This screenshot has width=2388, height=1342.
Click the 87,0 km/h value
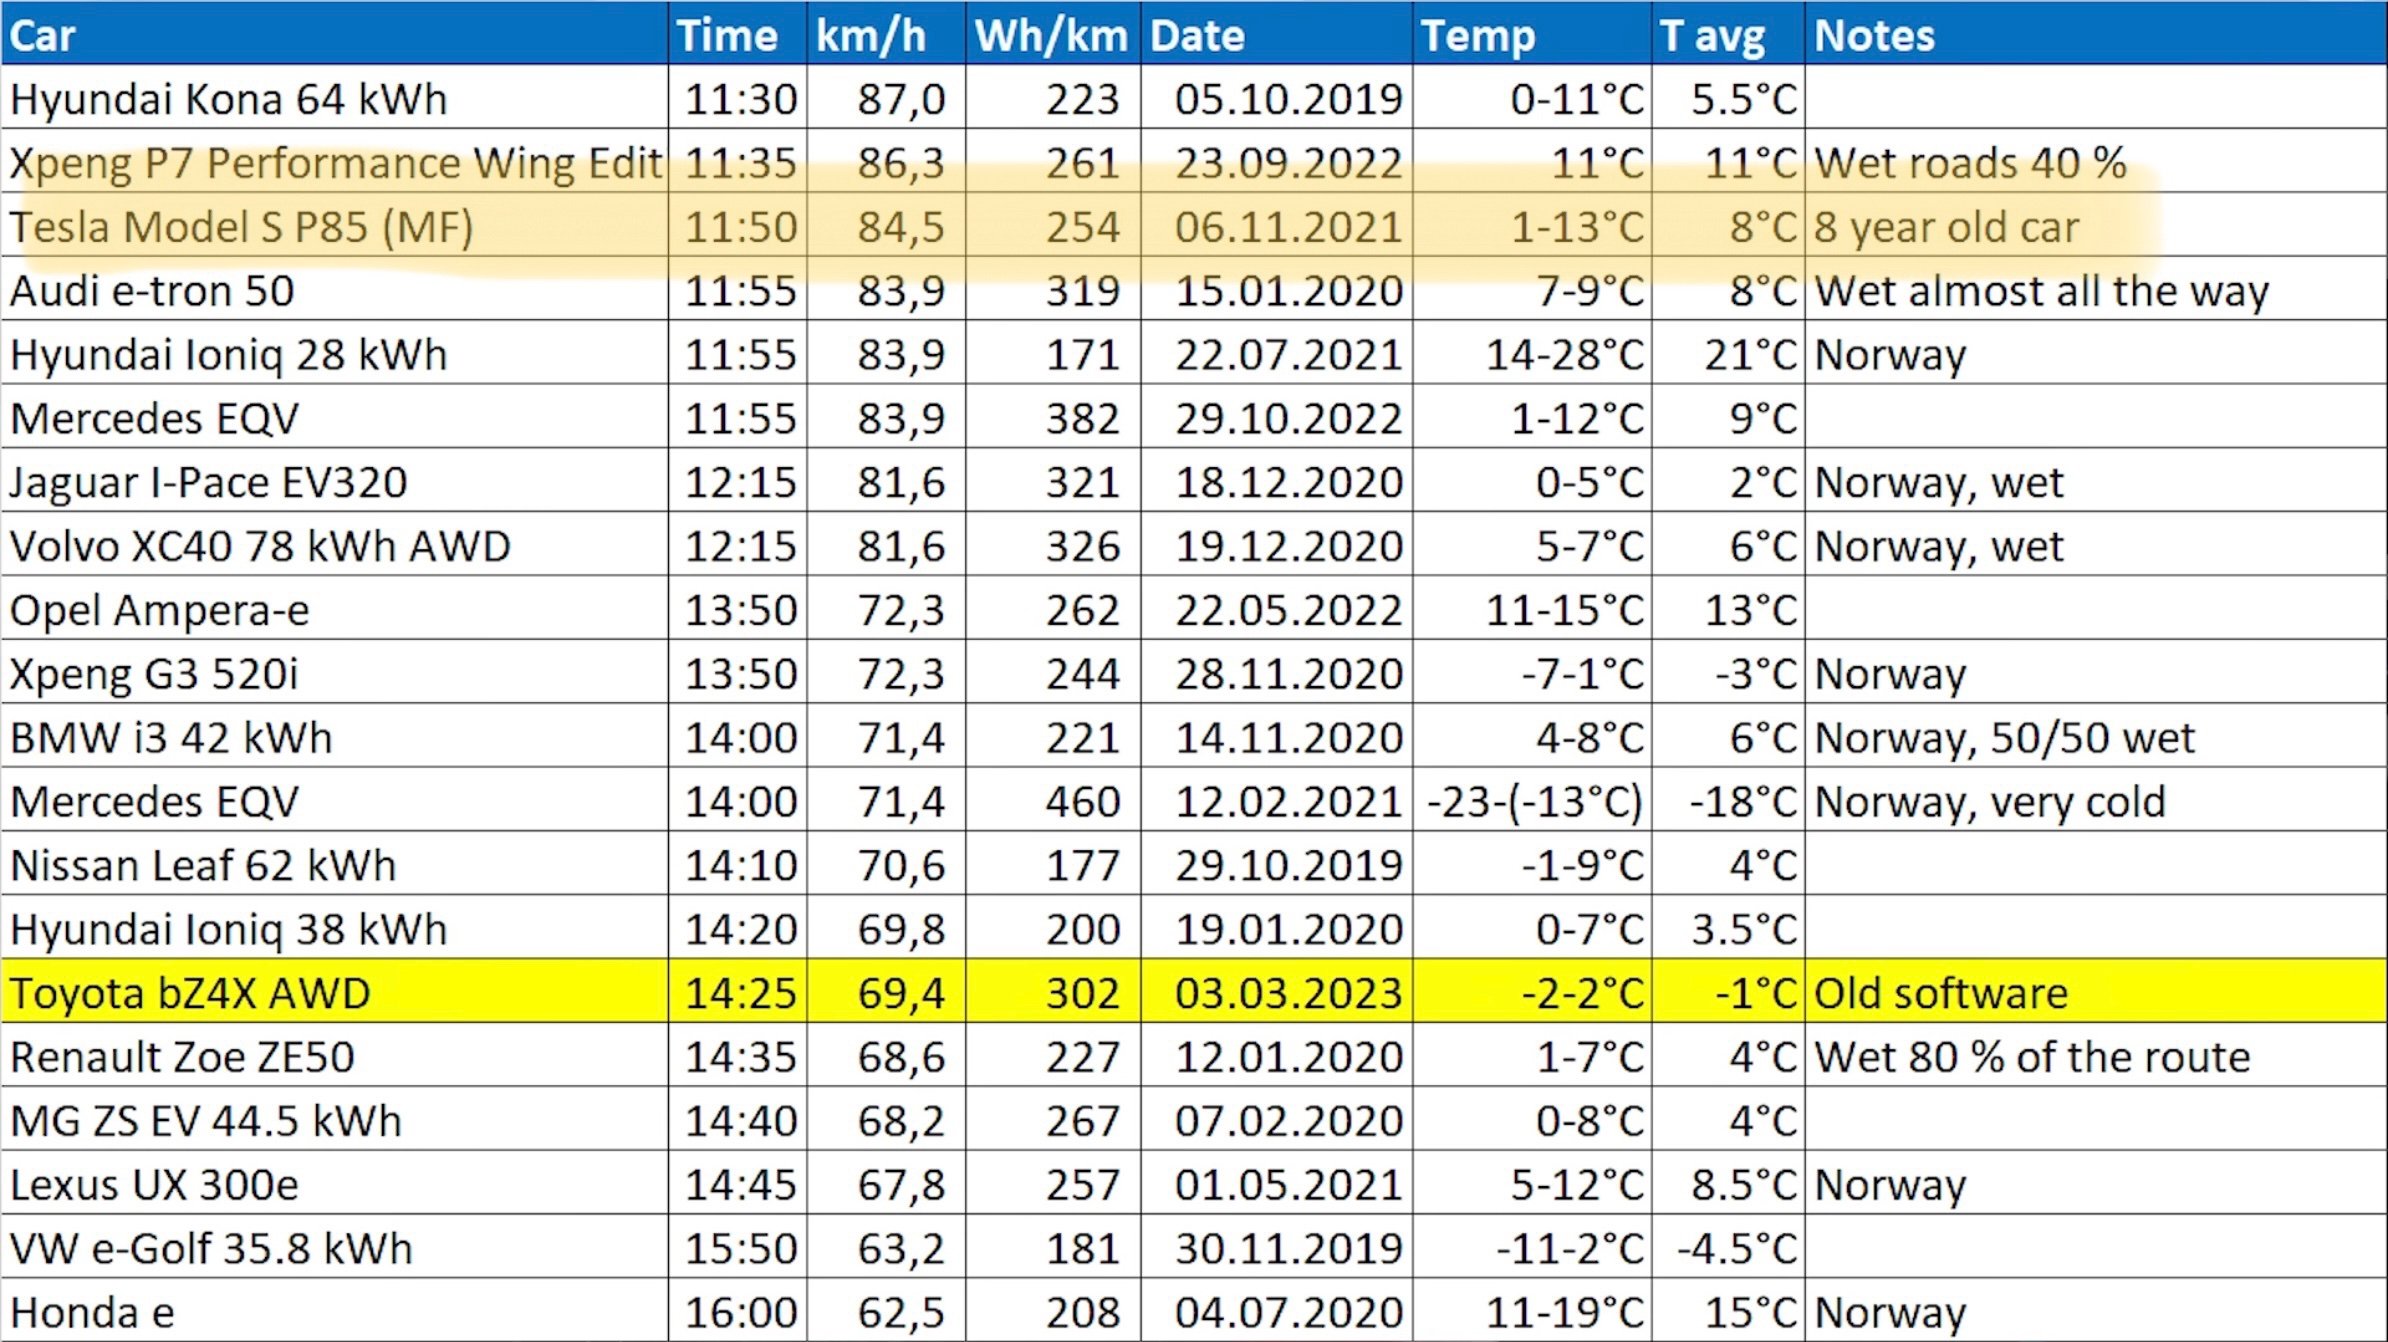(886, 98)
